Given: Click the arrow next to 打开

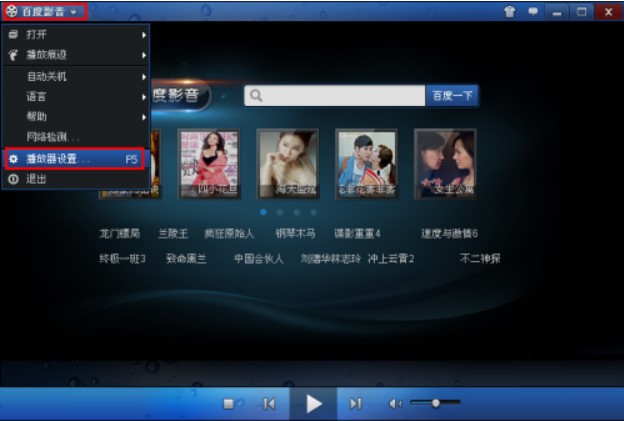Looking at the screenshot, I should (x=144, y=35).
